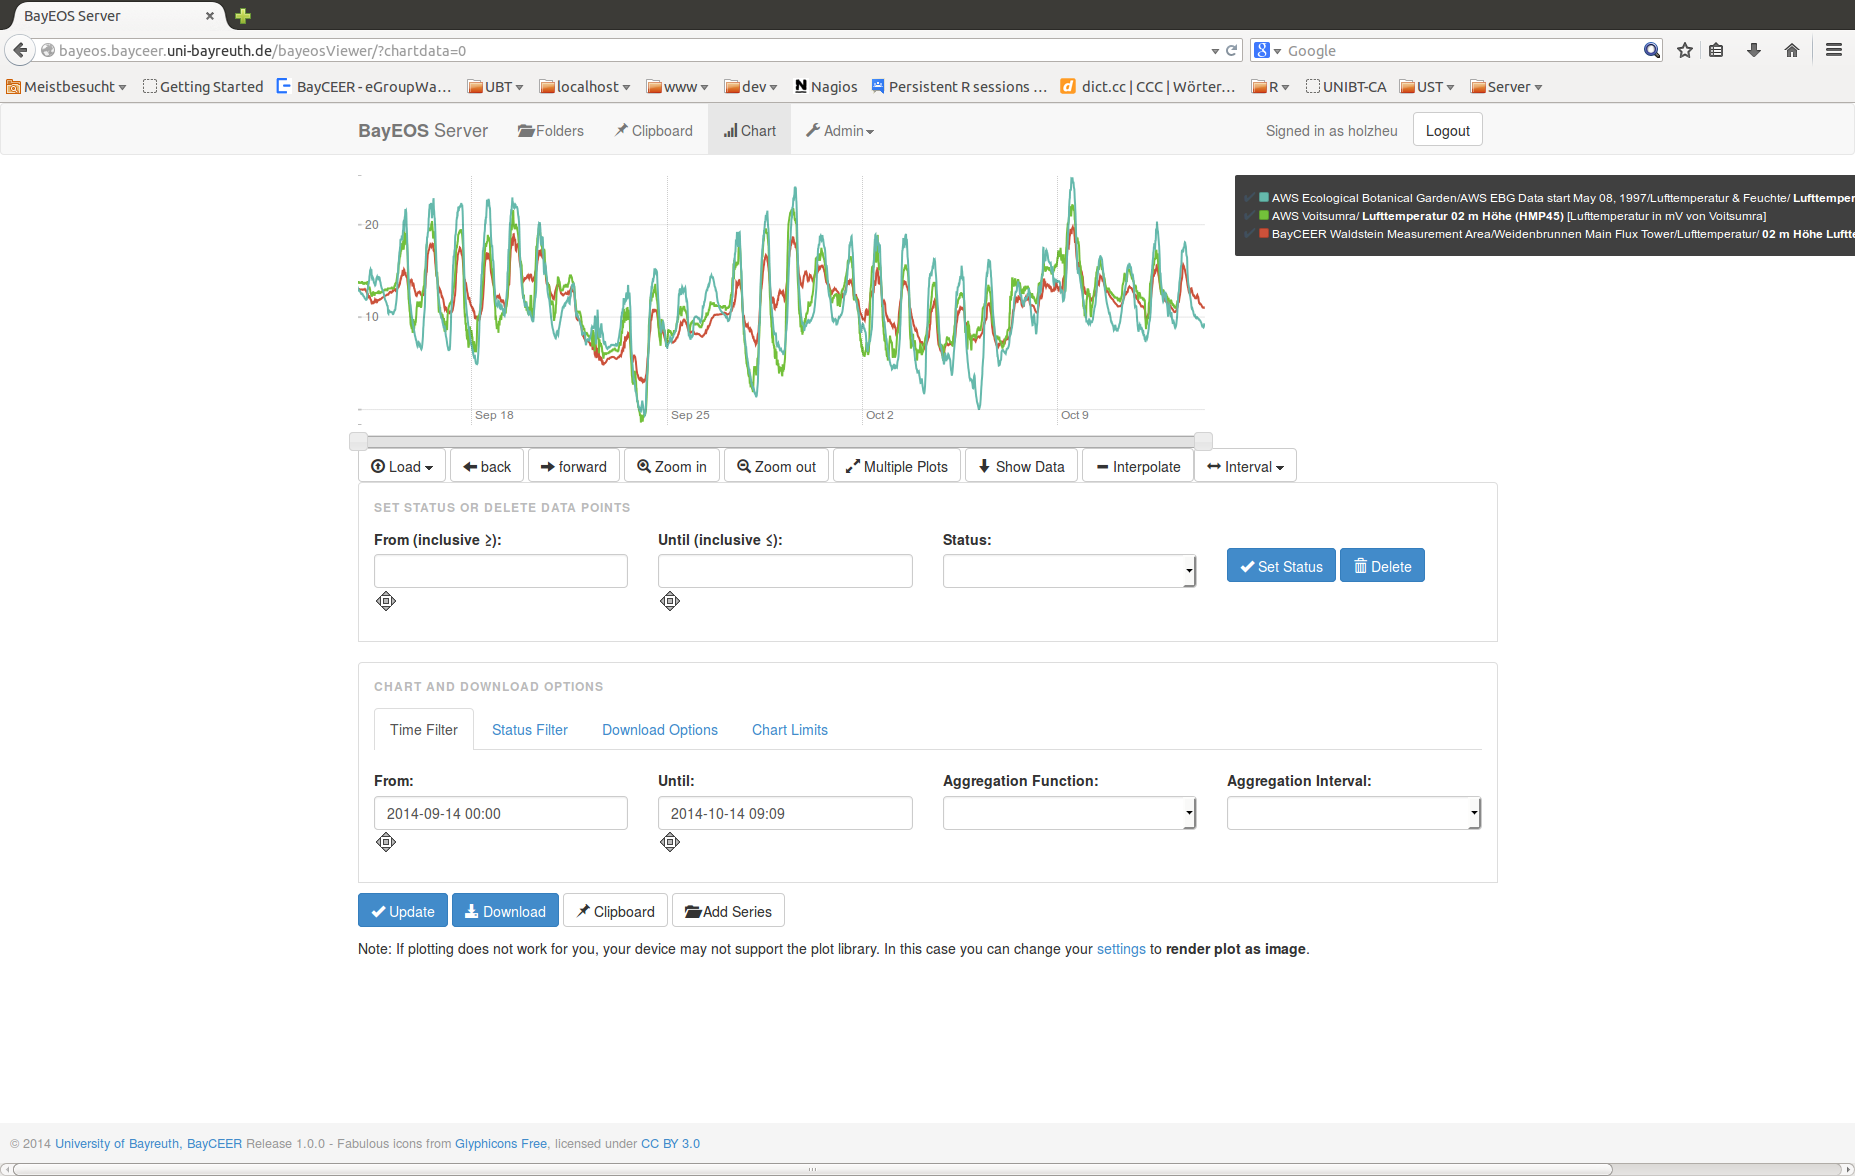
Task: Click the blue Download button
Action: 505,911
